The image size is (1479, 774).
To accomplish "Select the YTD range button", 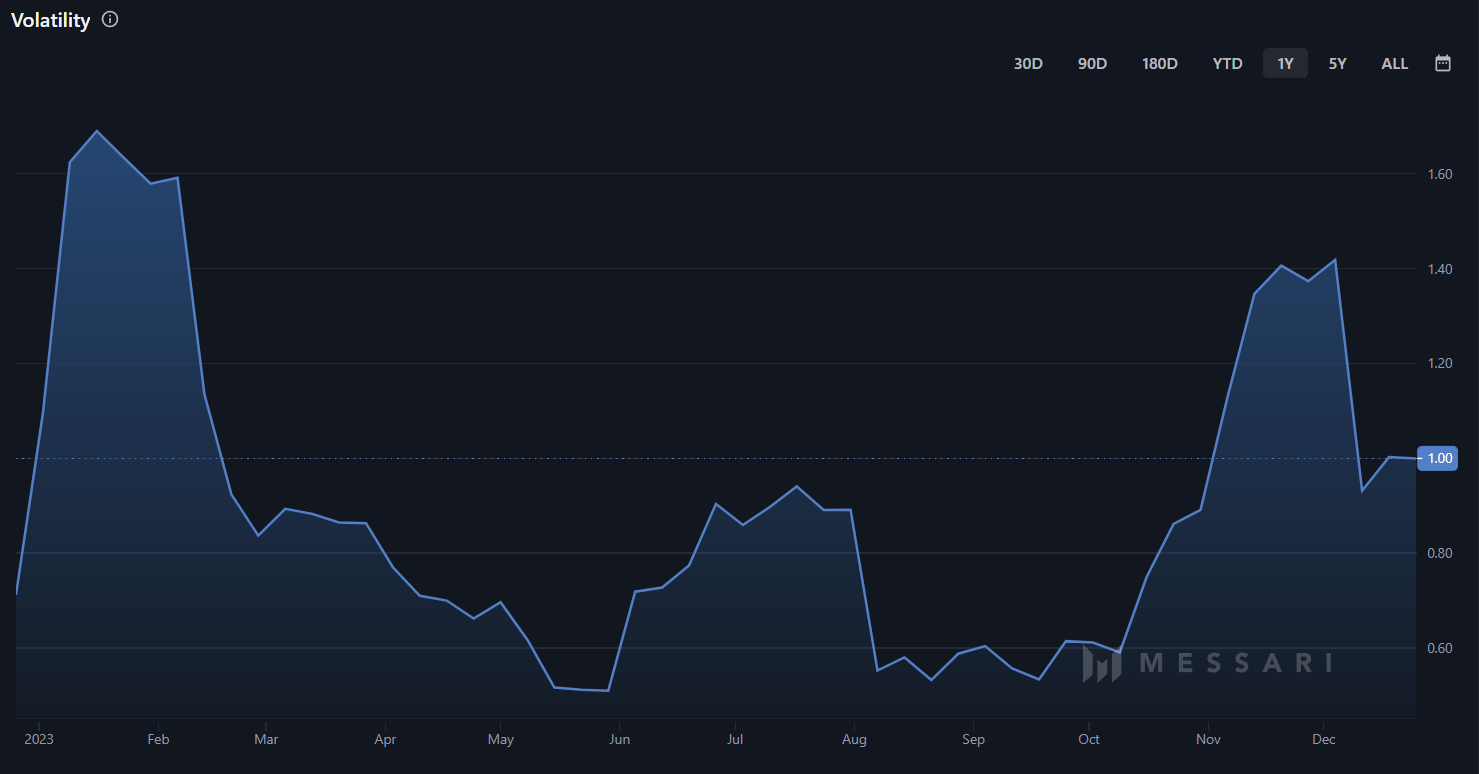I will tap(1227, 63).
